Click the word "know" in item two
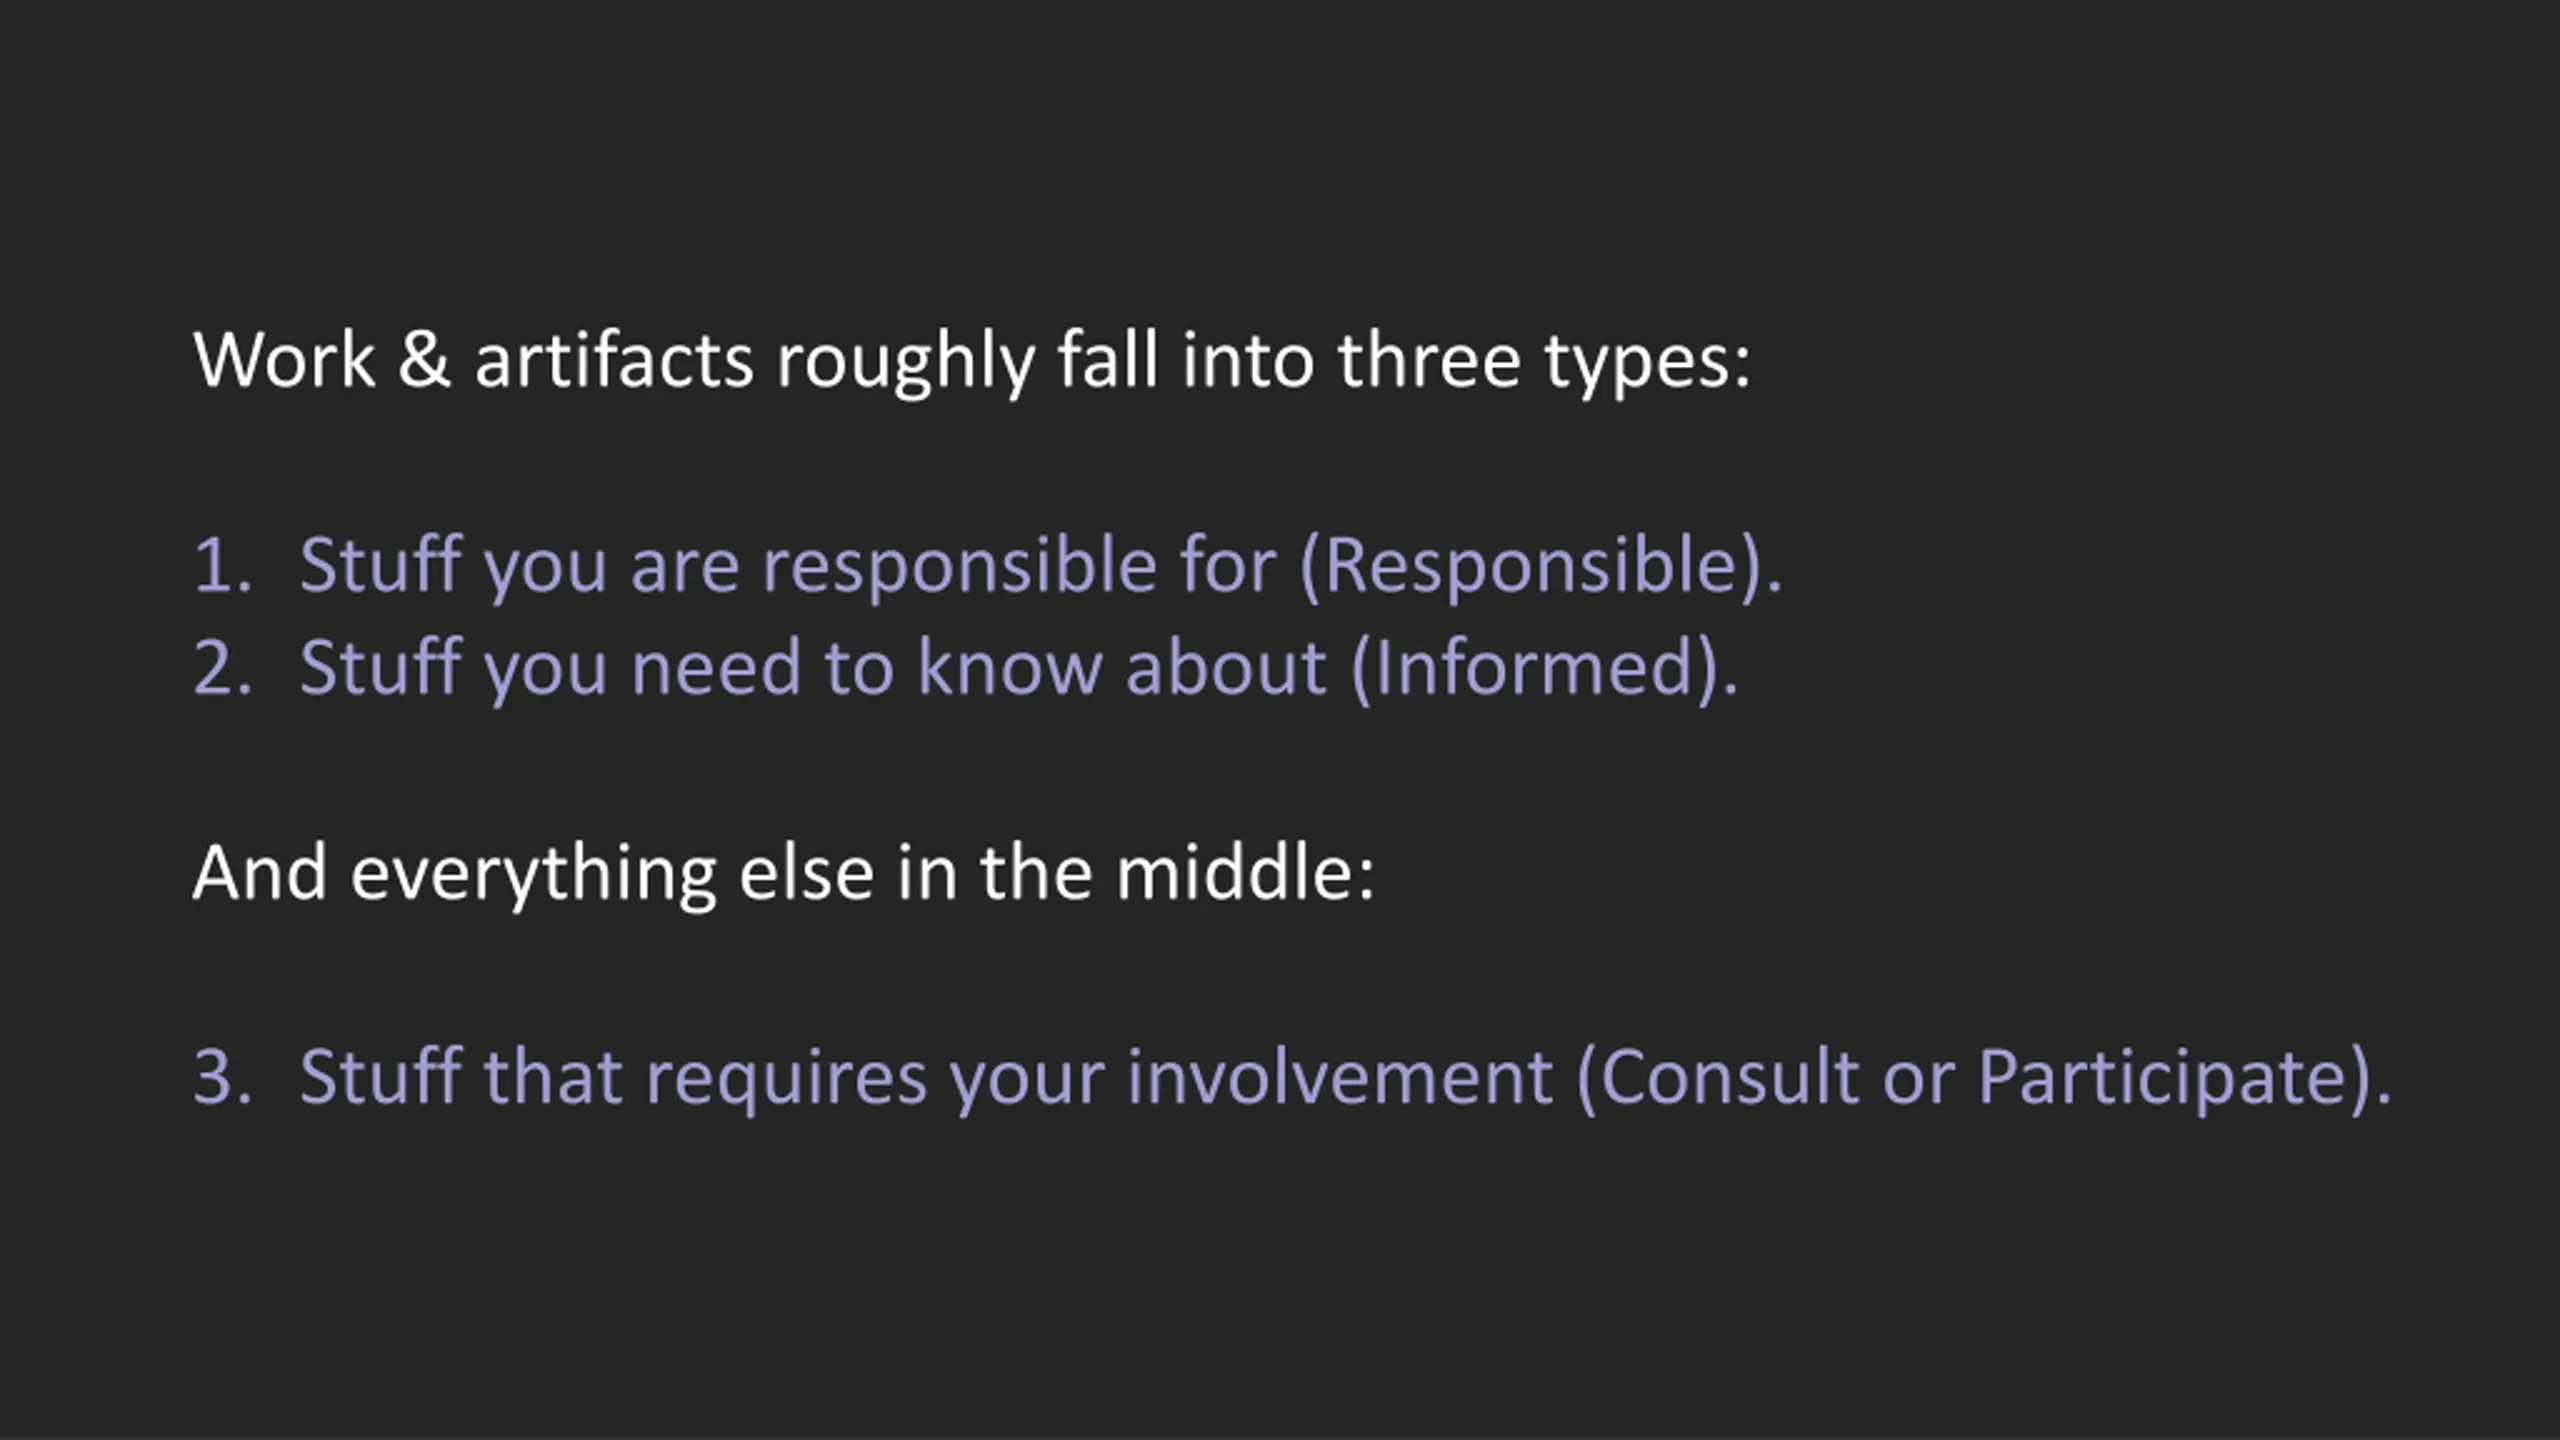Screen dimensions: 2560x1440 (1010, 666)
